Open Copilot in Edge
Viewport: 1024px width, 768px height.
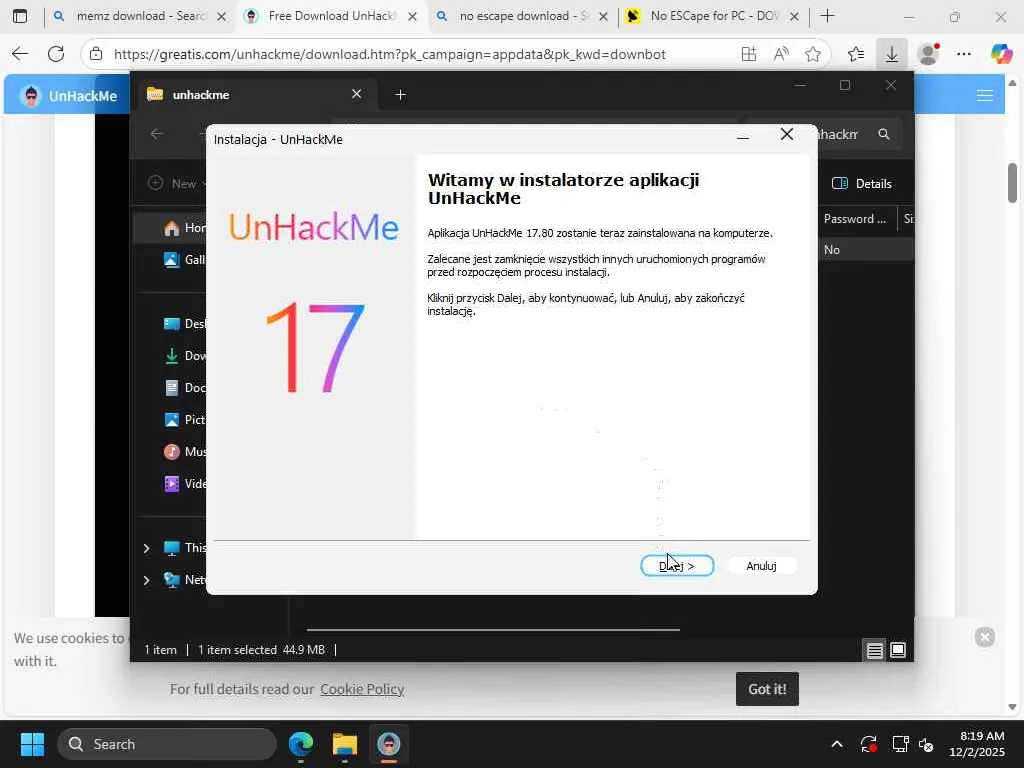tap(1001, 54)
